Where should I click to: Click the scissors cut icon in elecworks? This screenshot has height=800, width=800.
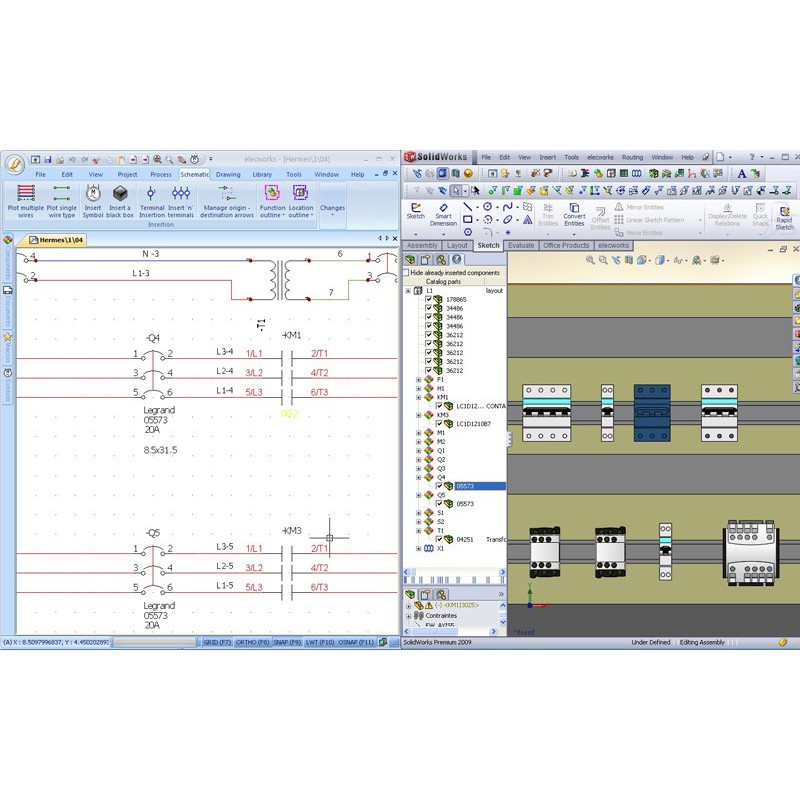pyautogui.click(x=96, y=160)
